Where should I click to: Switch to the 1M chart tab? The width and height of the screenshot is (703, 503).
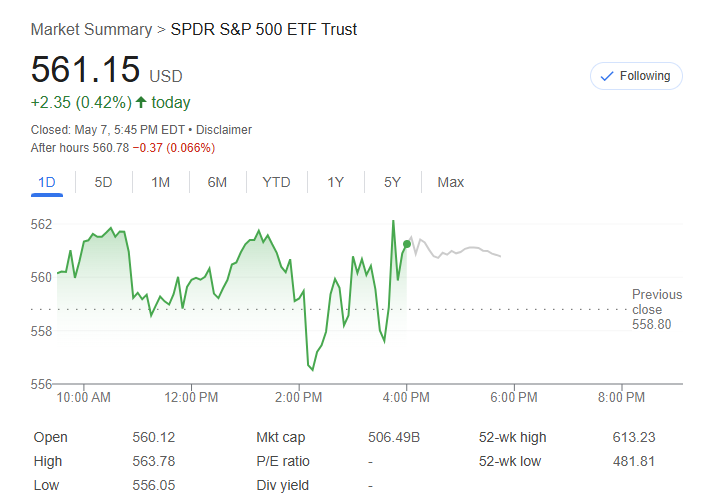160,182
